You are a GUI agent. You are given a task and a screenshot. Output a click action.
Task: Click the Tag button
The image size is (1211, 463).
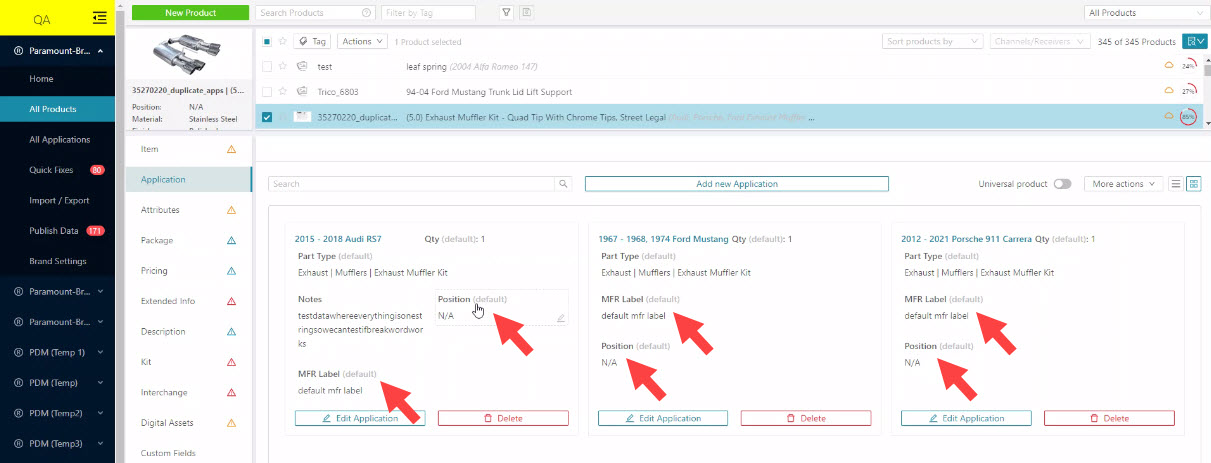[x=312, y=41]
